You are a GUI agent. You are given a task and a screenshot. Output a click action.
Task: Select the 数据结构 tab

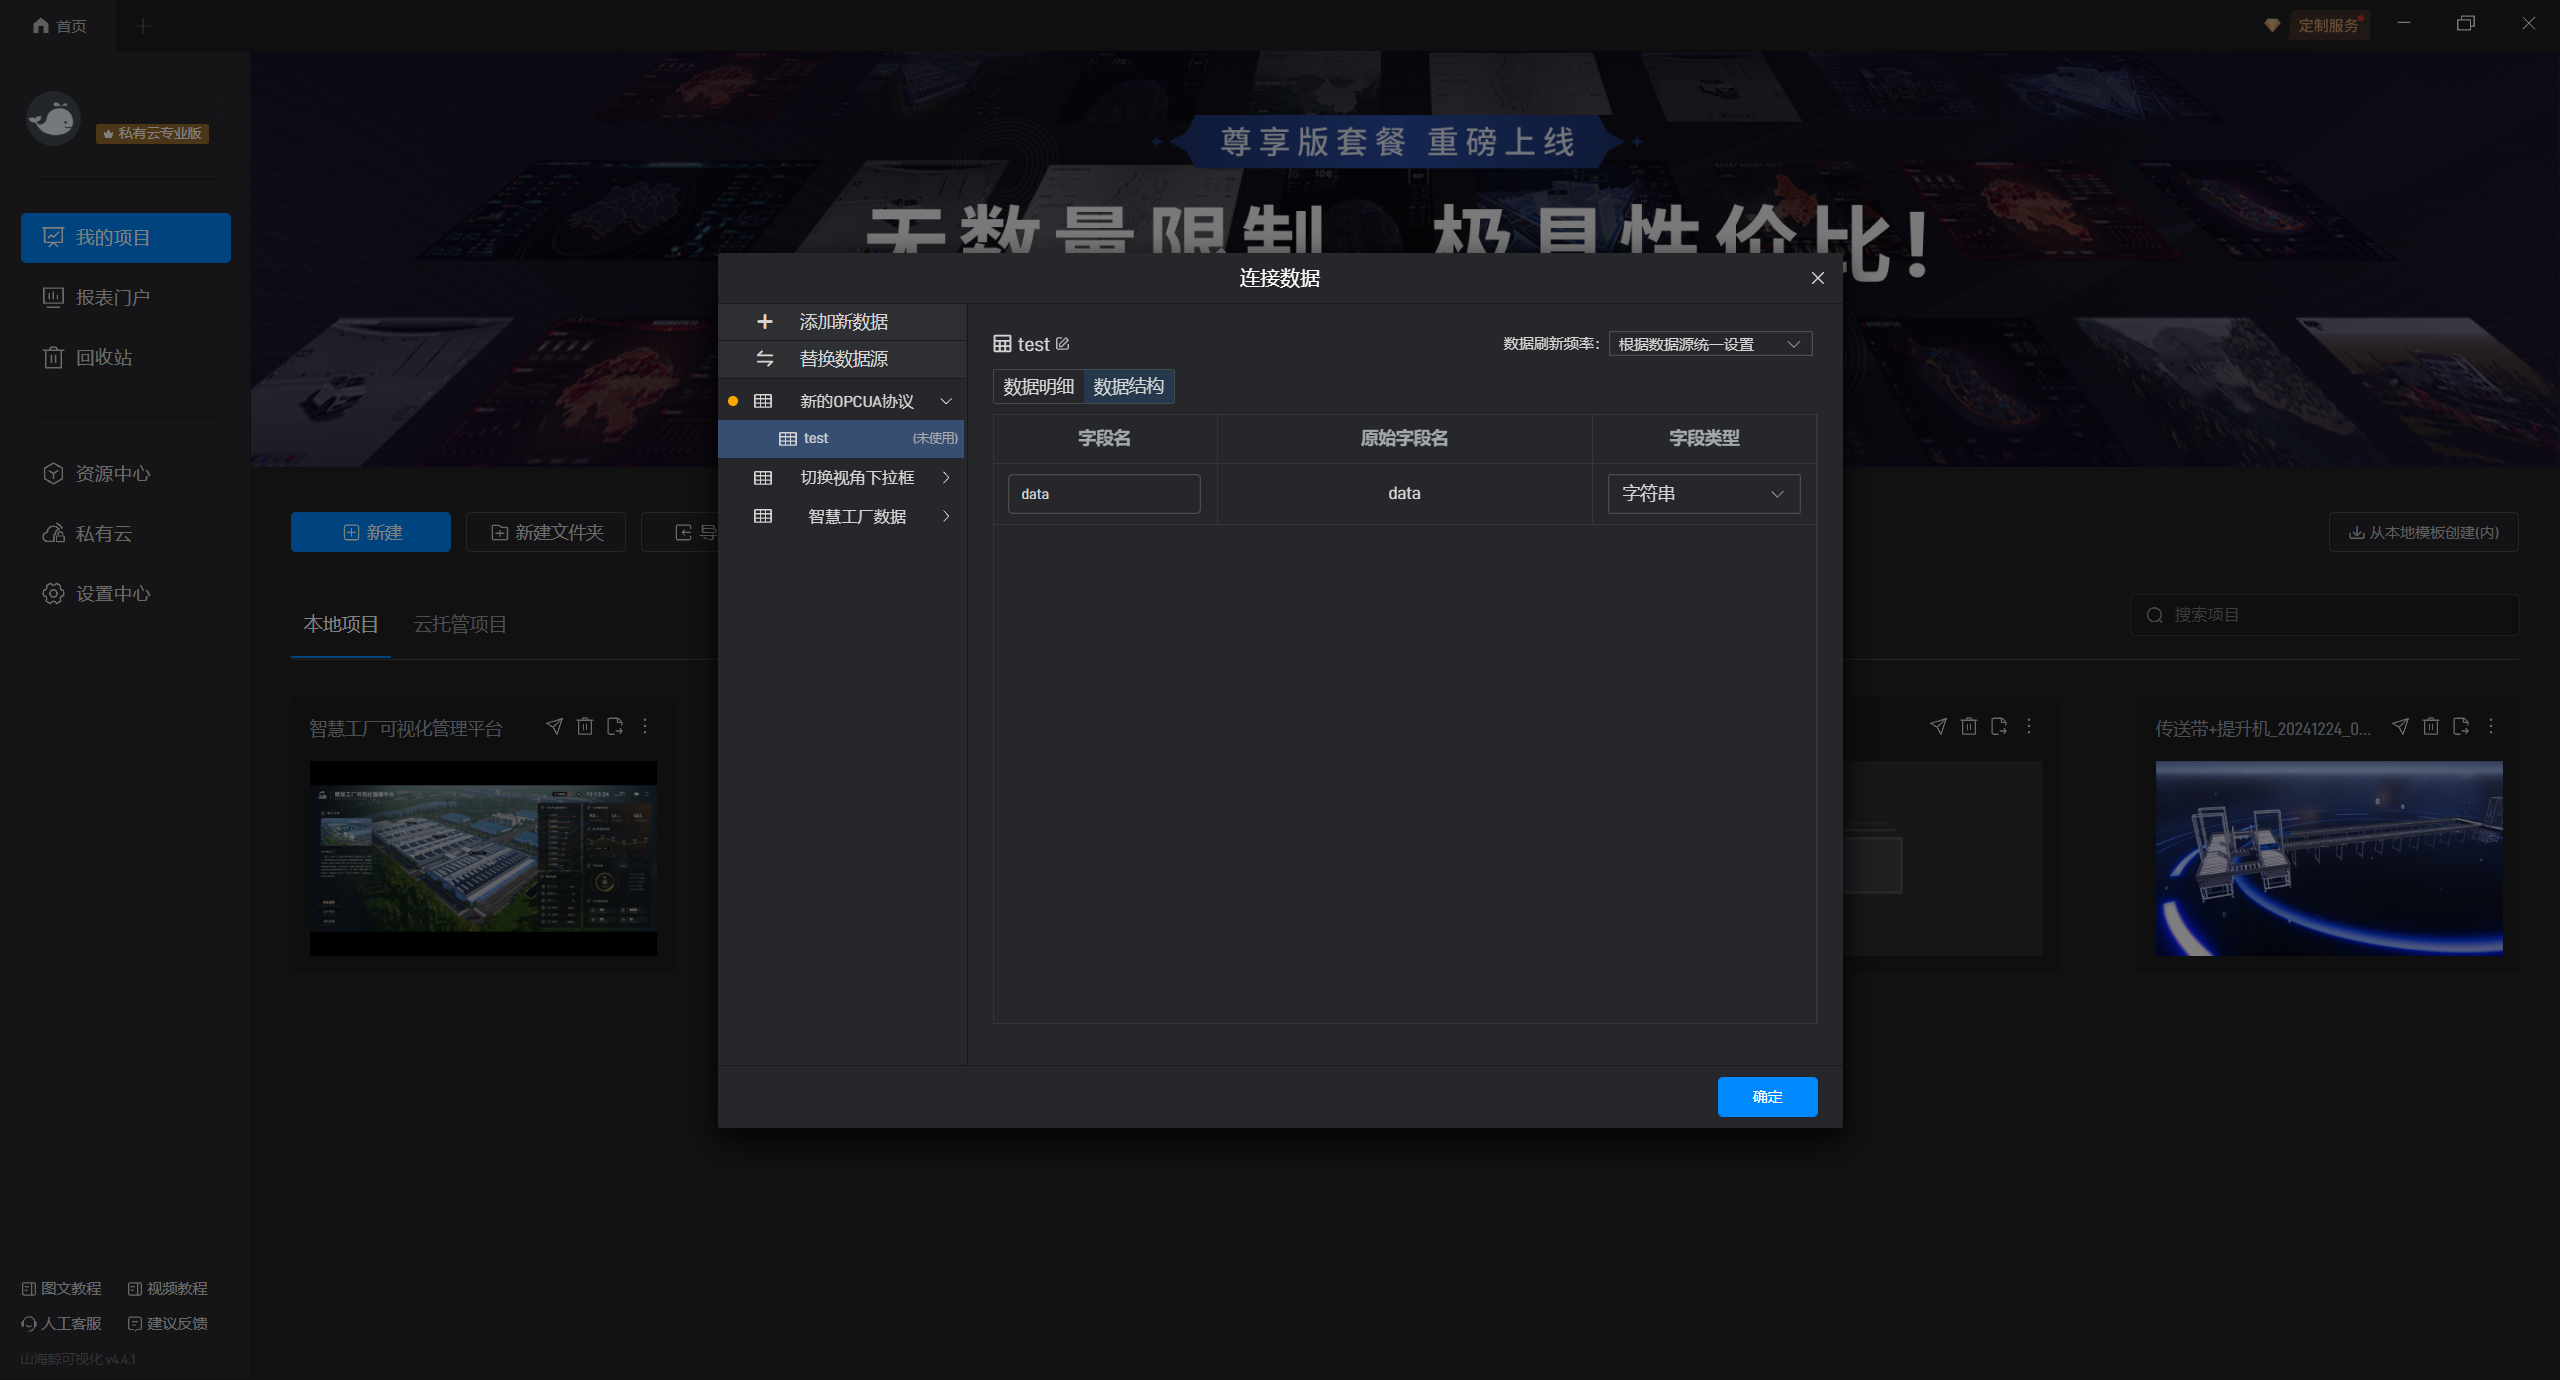click(1128, 387)
